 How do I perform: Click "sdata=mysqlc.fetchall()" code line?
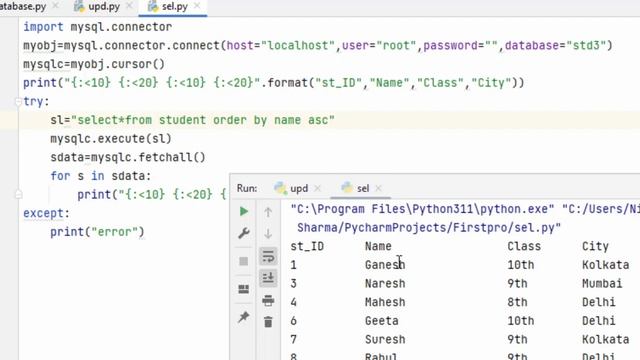(128, 158)
